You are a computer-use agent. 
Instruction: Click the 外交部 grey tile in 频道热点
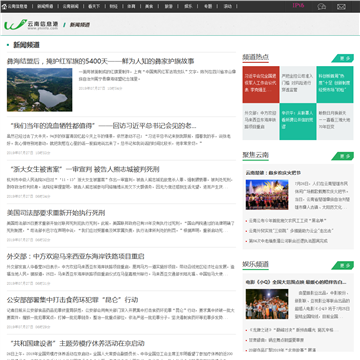tap(261, 122)
